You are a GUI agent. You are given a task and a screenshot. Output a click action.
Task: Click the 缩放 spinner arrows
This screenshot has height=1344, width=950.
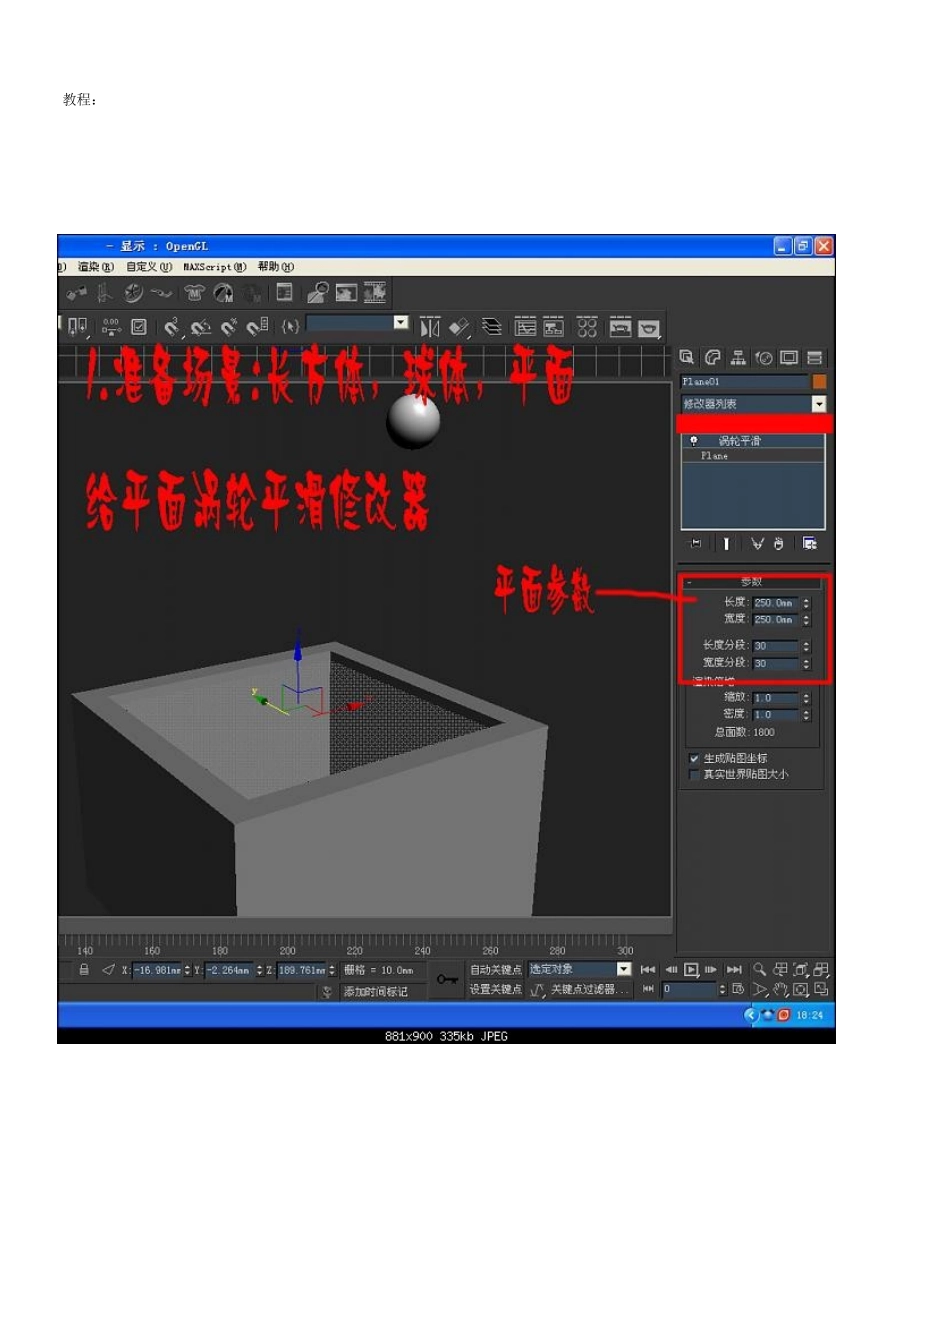click(x=806, y=698)
